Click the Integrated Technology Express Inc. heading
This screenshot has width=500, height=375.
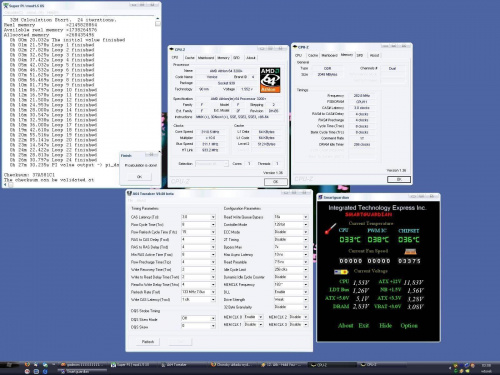pos(377,208)
